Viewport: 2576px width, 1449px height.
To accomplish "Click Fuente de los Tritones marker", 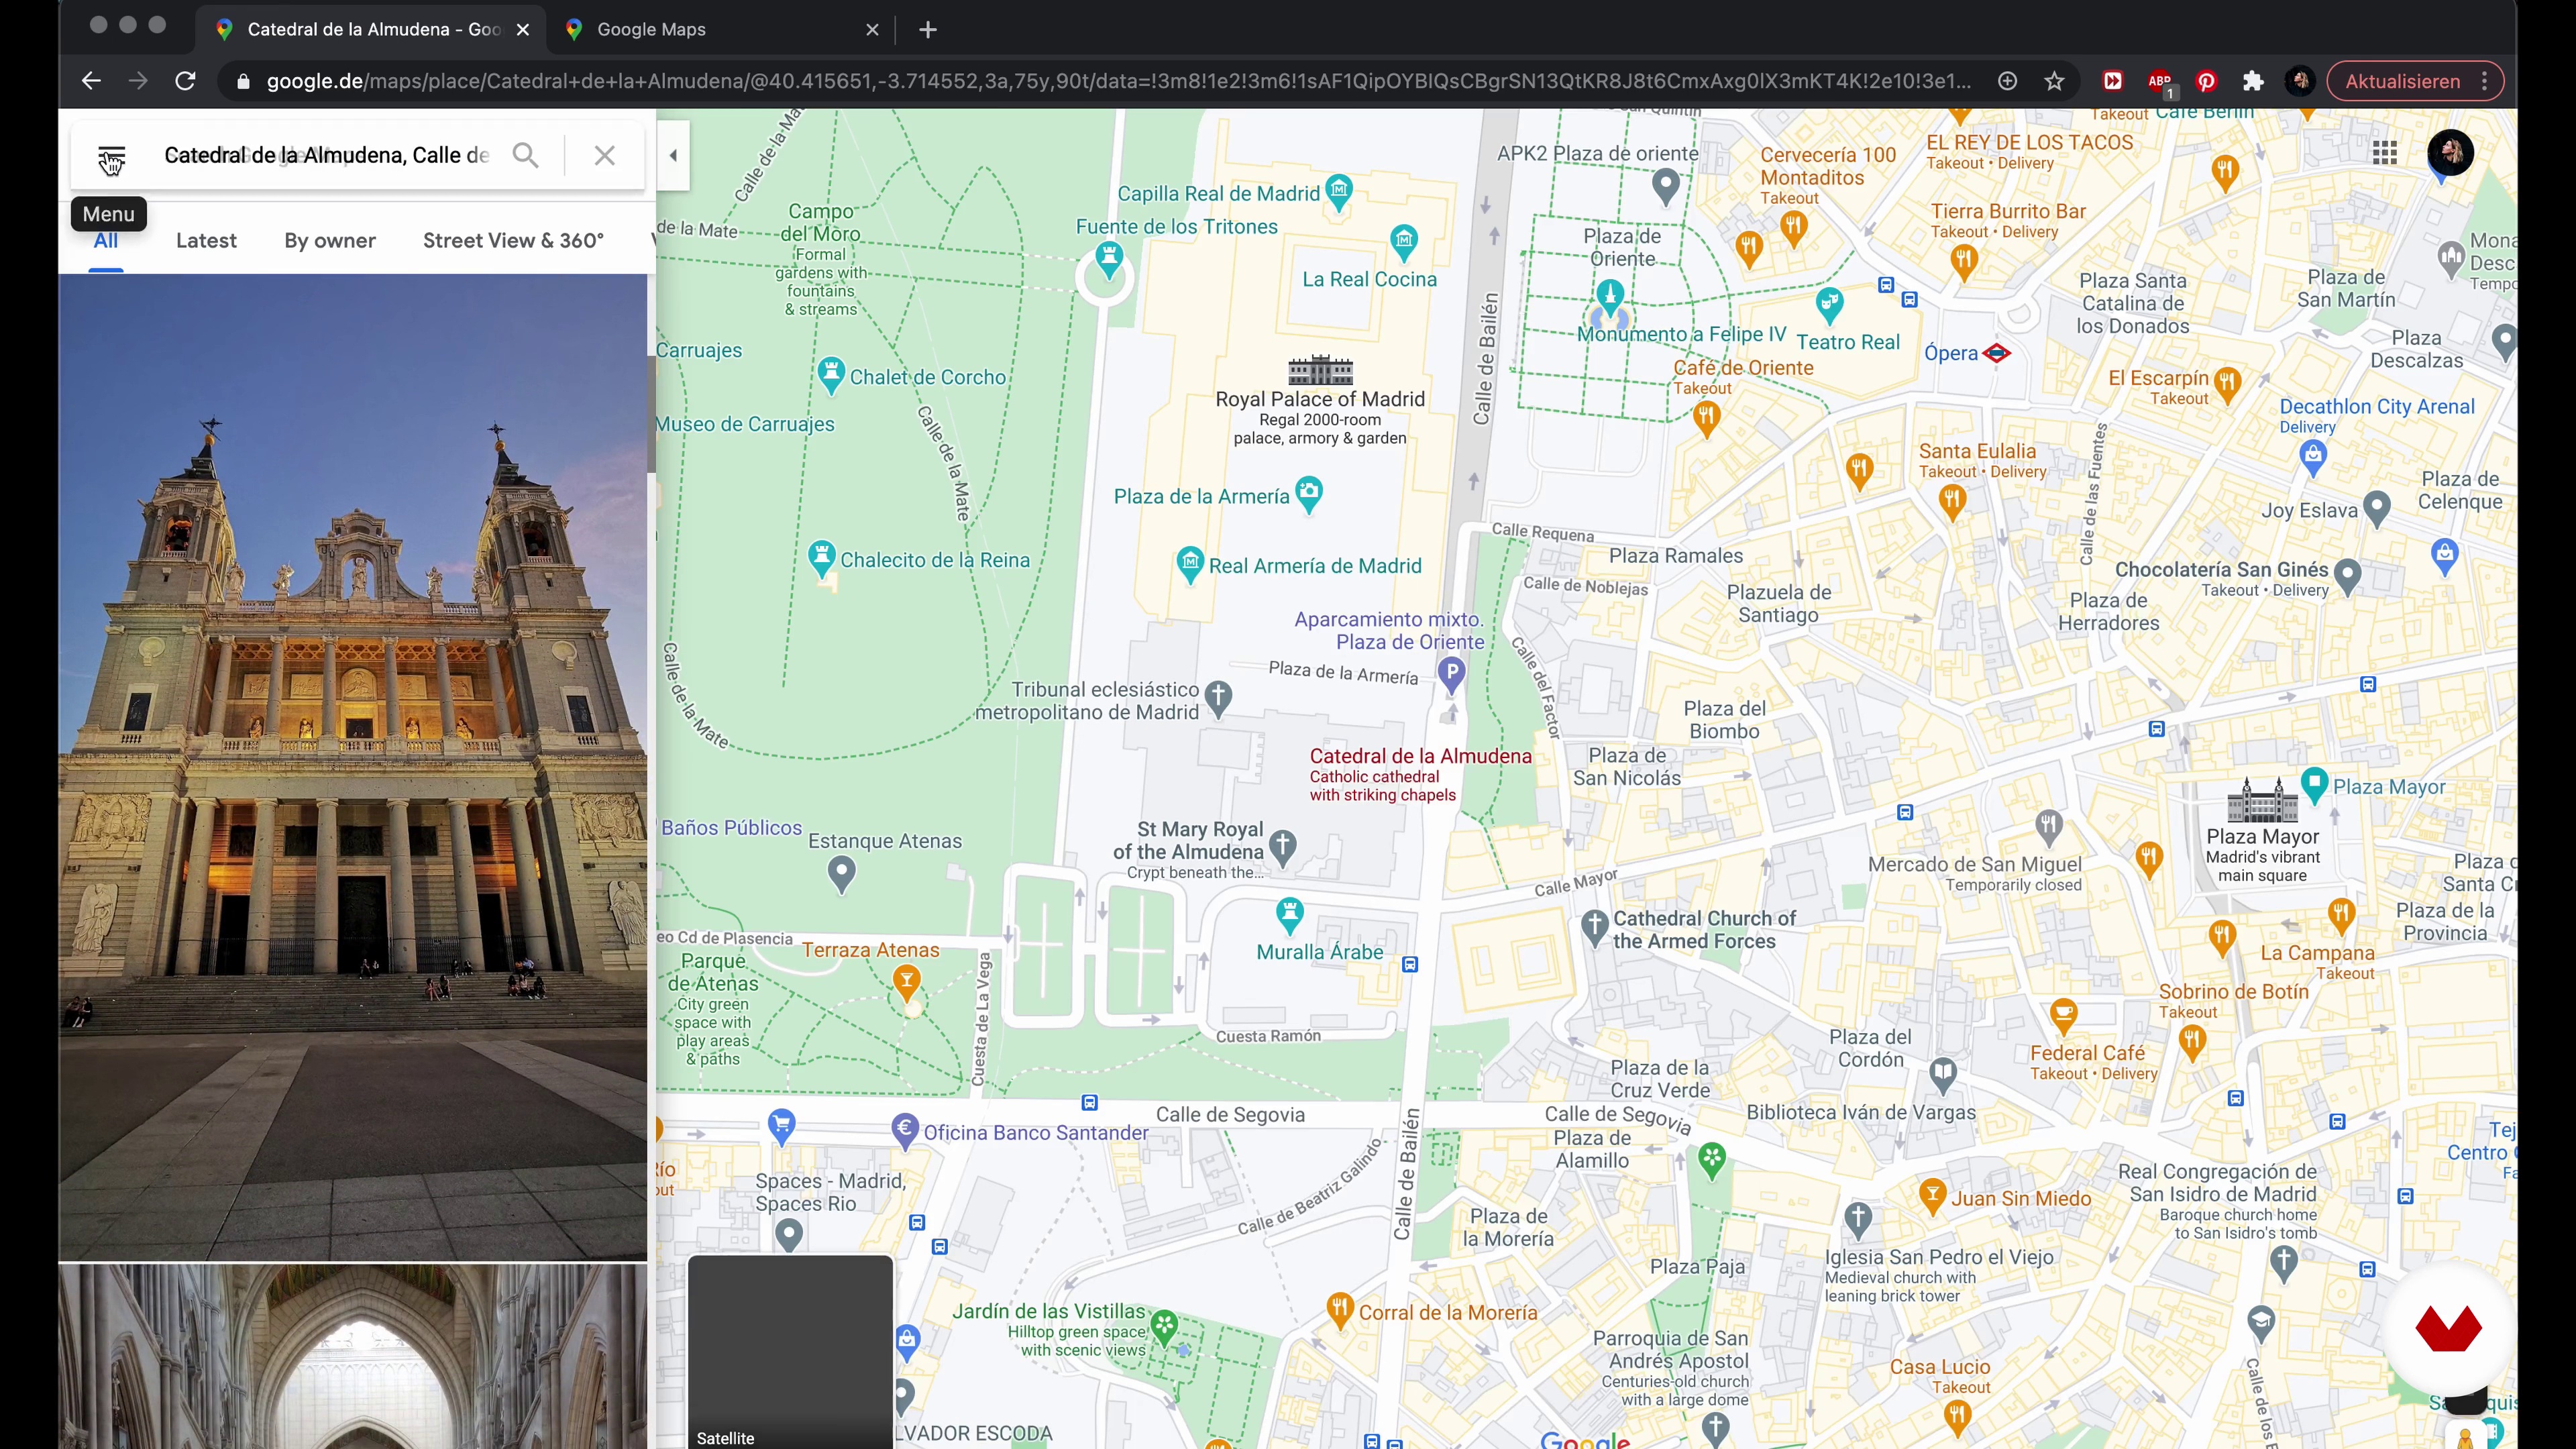I will (x=1109, y=259).
